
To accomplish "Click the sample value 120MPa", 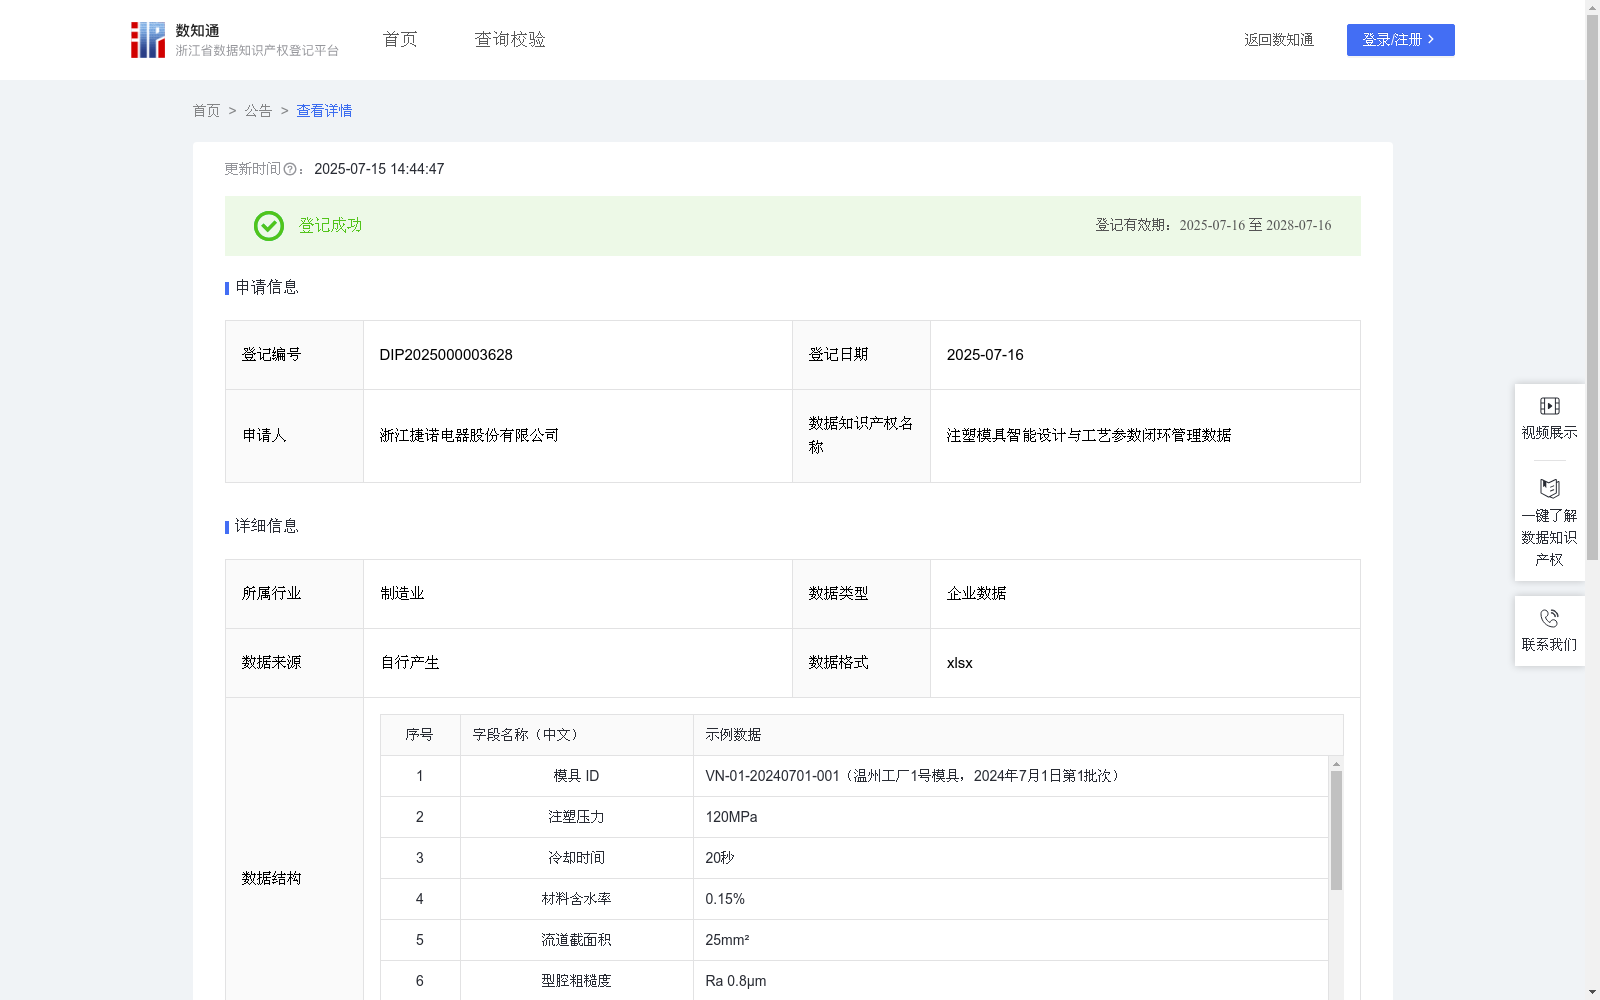I will coord(731,817).
